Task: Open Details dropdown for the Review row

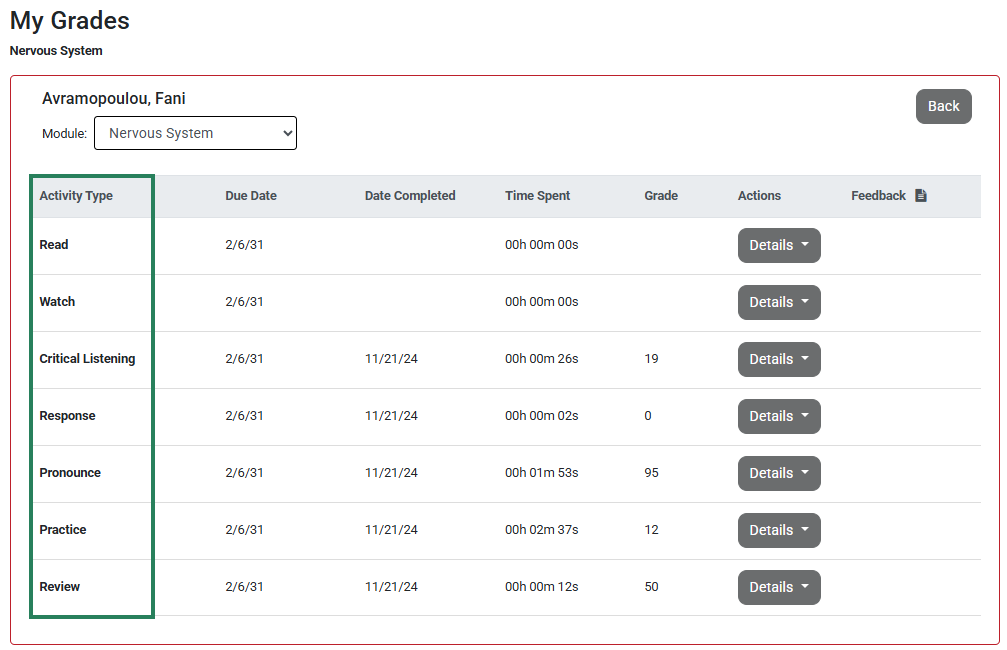Action: 778,587
